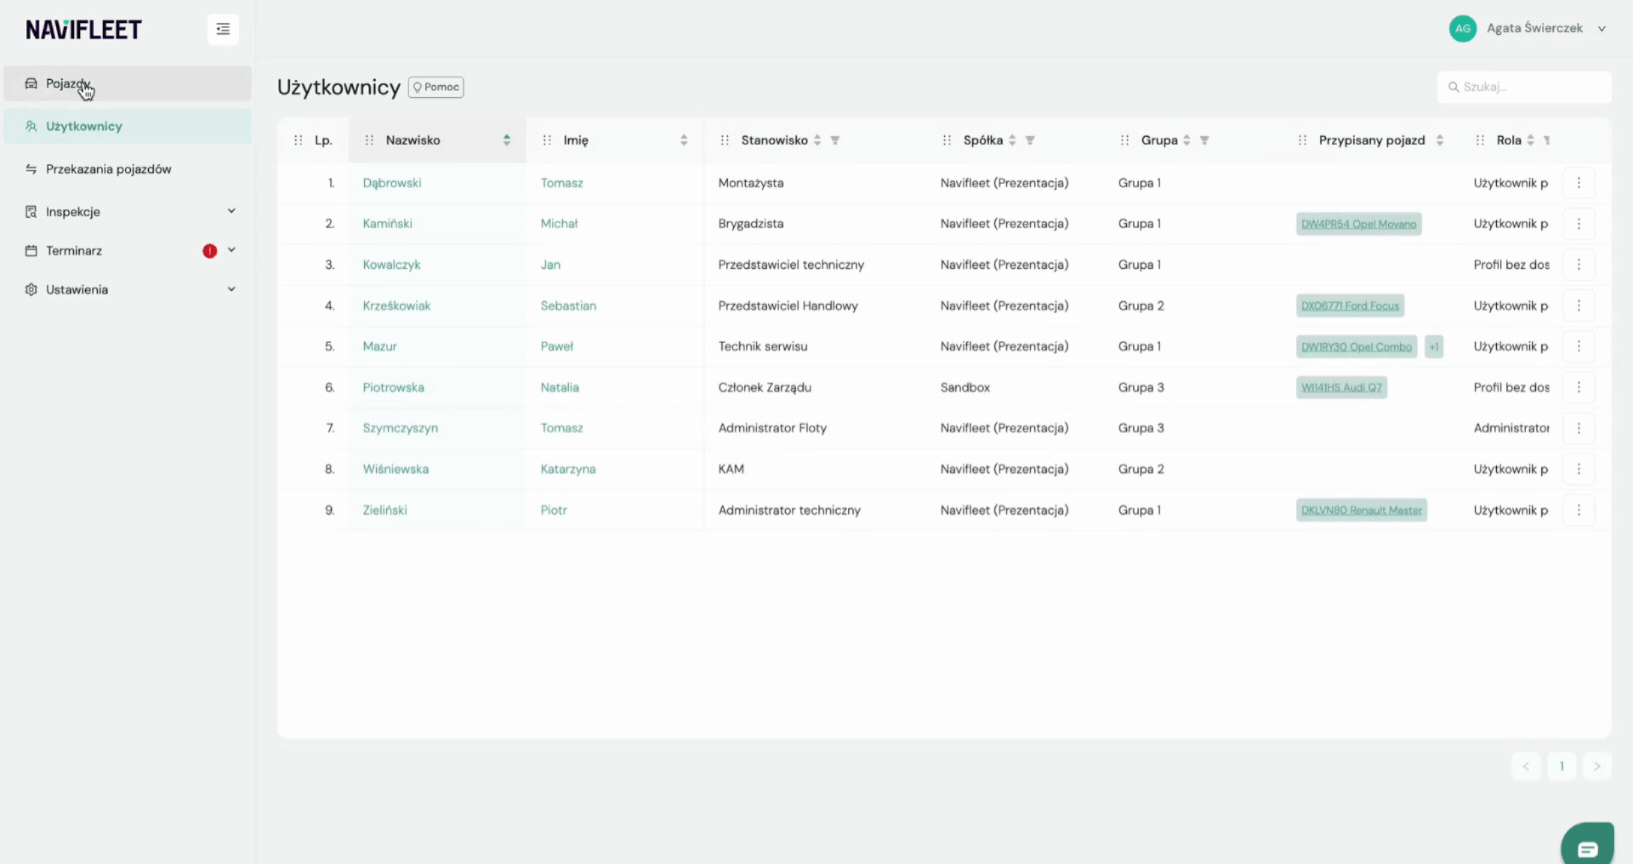
Task: Select page 1 in pagination
Action: click(1562, 766)
